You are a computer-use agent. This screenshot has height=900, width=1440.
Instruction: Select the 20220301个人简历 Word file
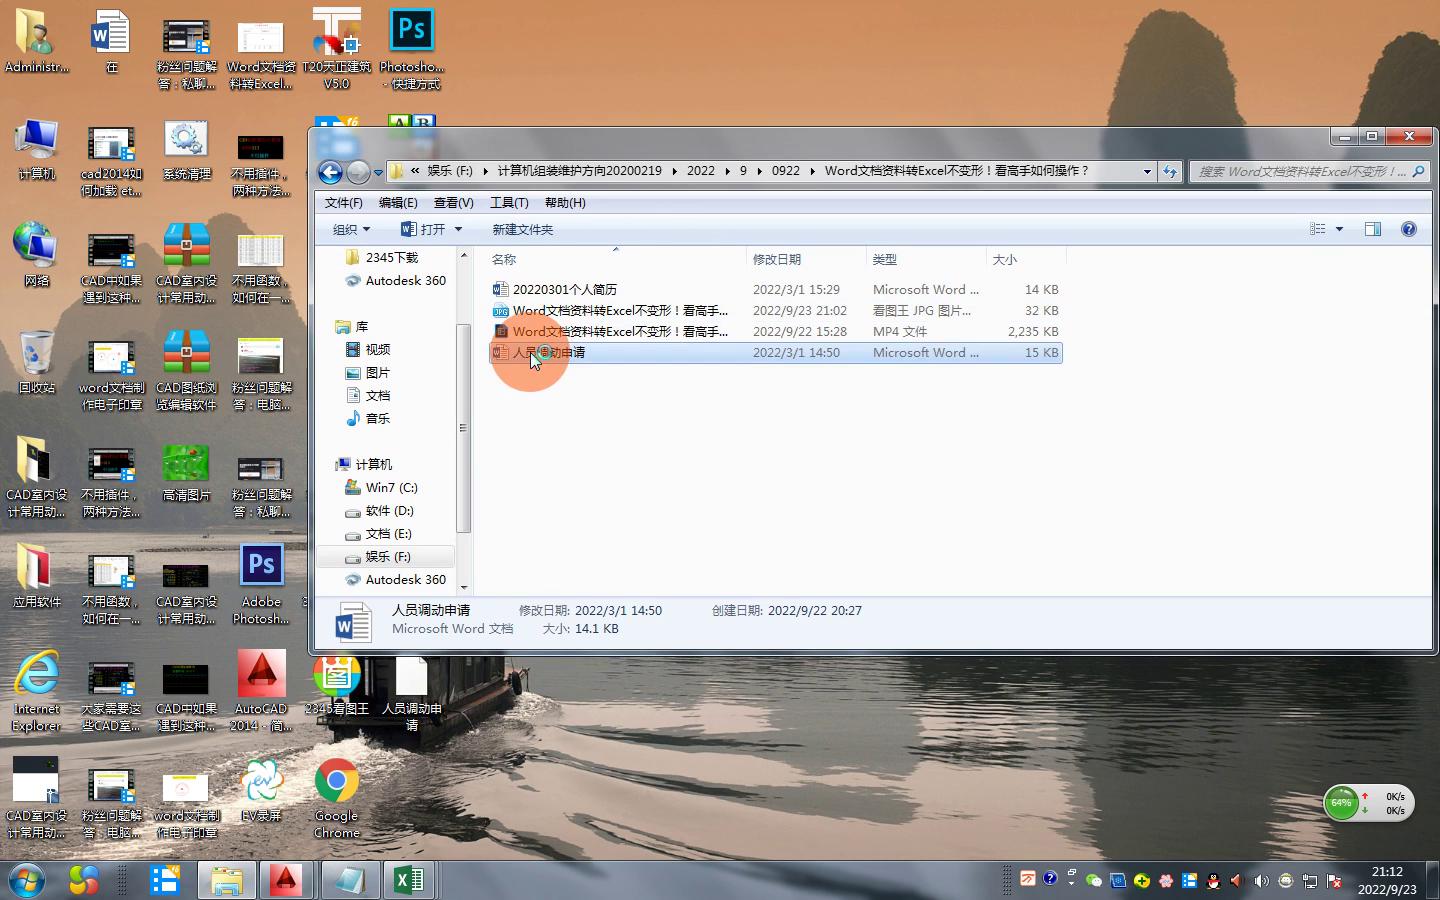tap(564, 289)
